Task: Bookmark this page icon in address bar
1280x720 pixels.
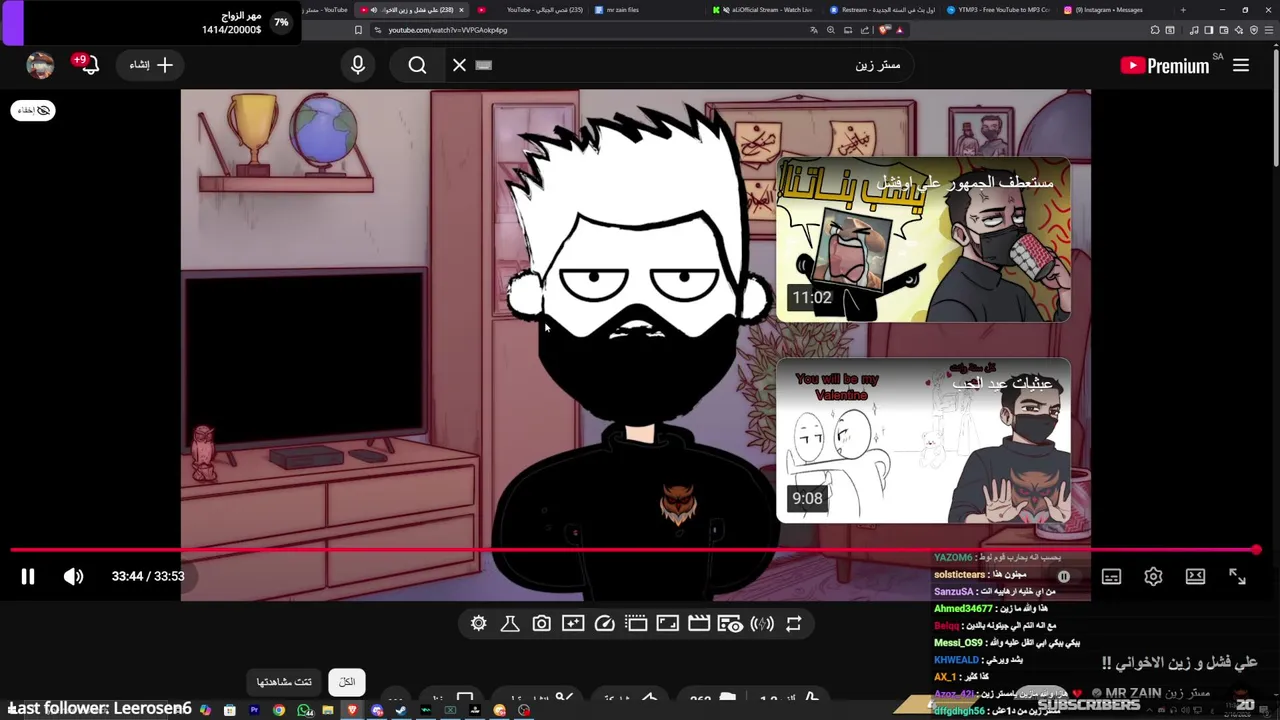Action: coord(358,30)
